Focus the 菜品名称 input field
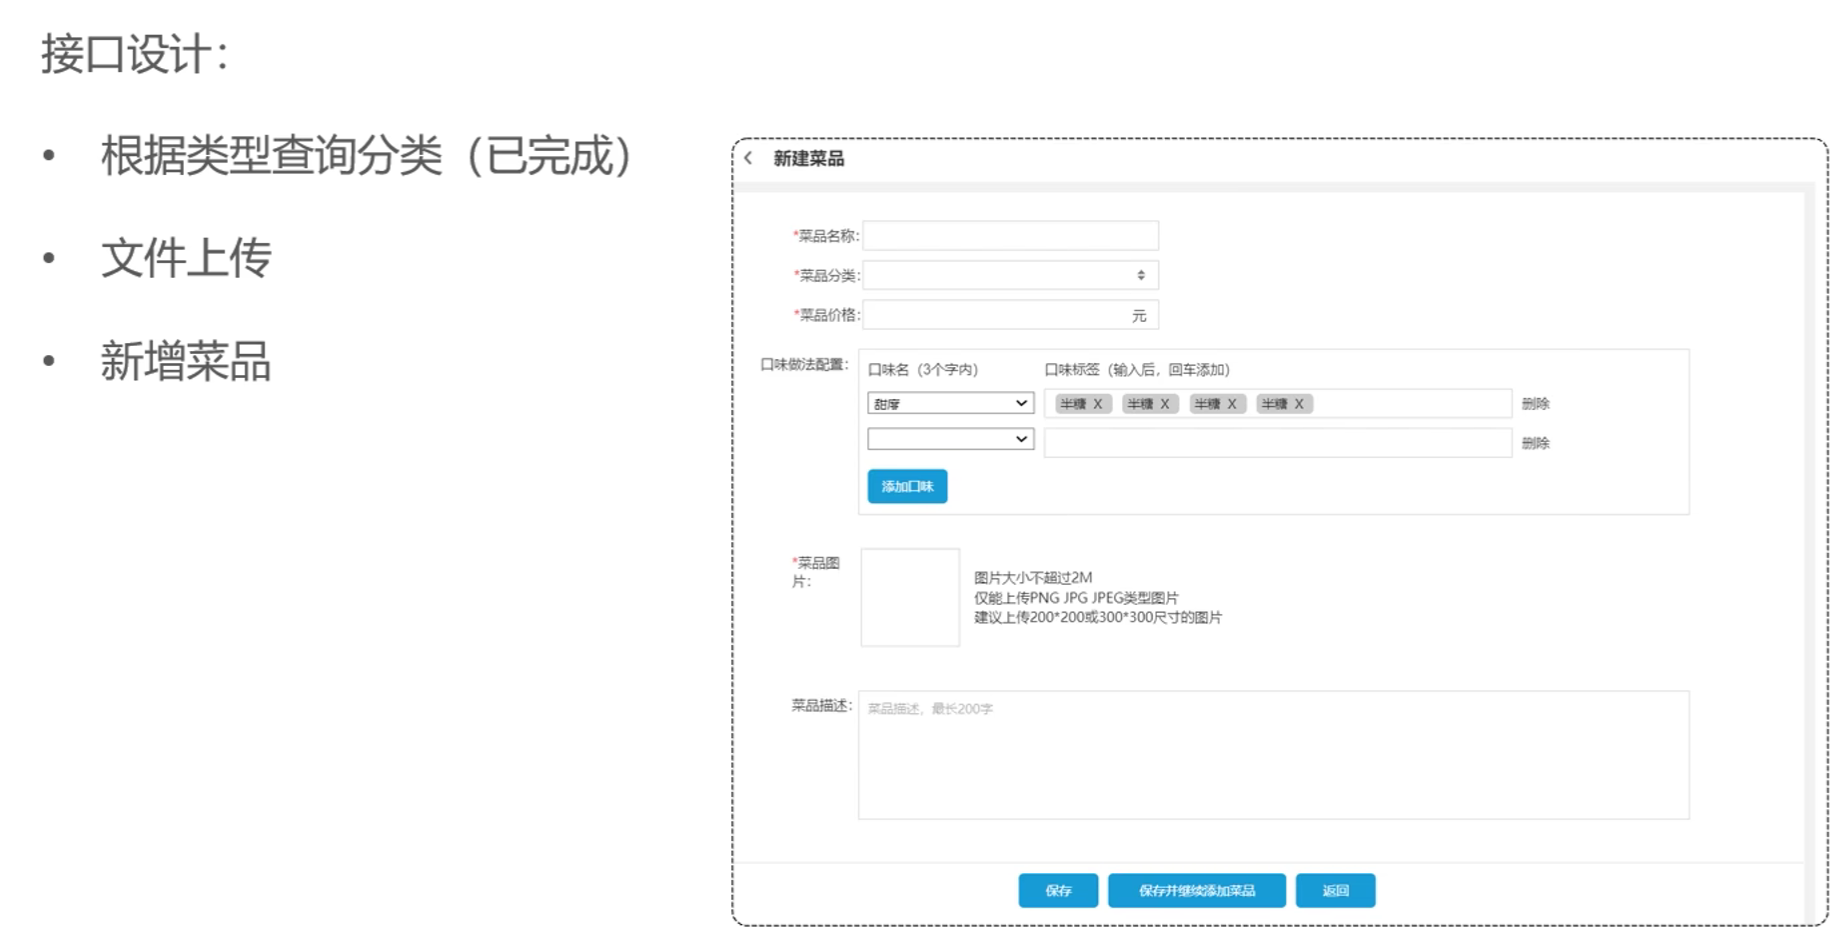1847x948 pixels. 1010,236
